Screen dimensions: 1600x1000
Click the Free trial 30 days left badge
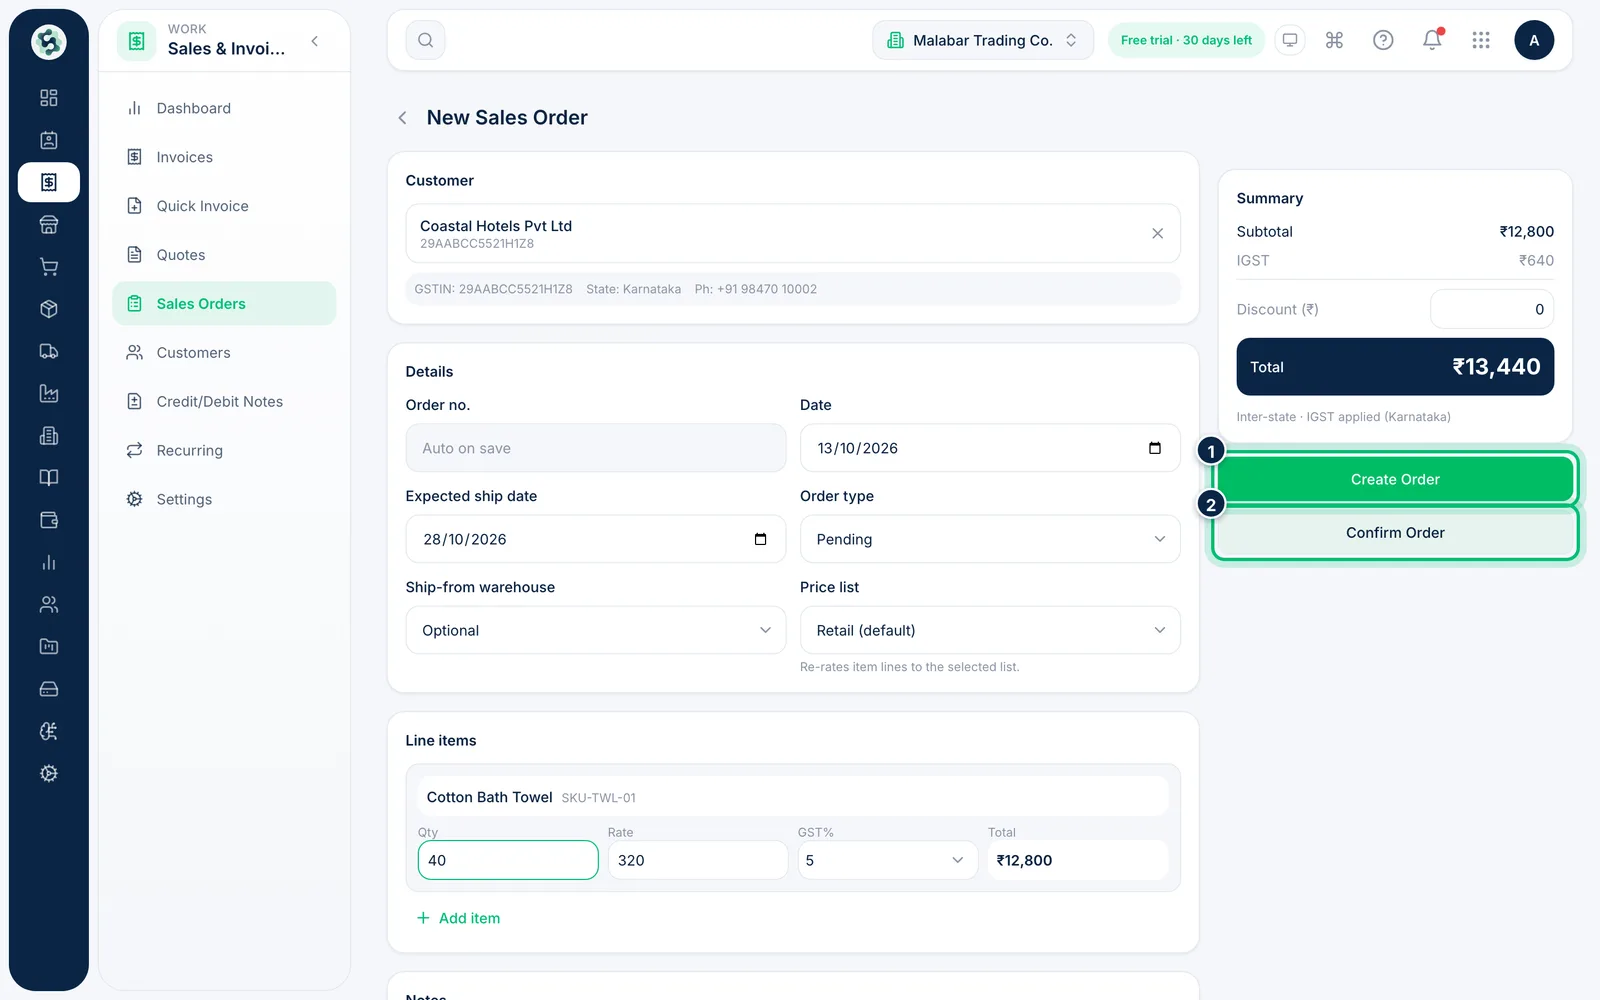tap(1186, 40)
